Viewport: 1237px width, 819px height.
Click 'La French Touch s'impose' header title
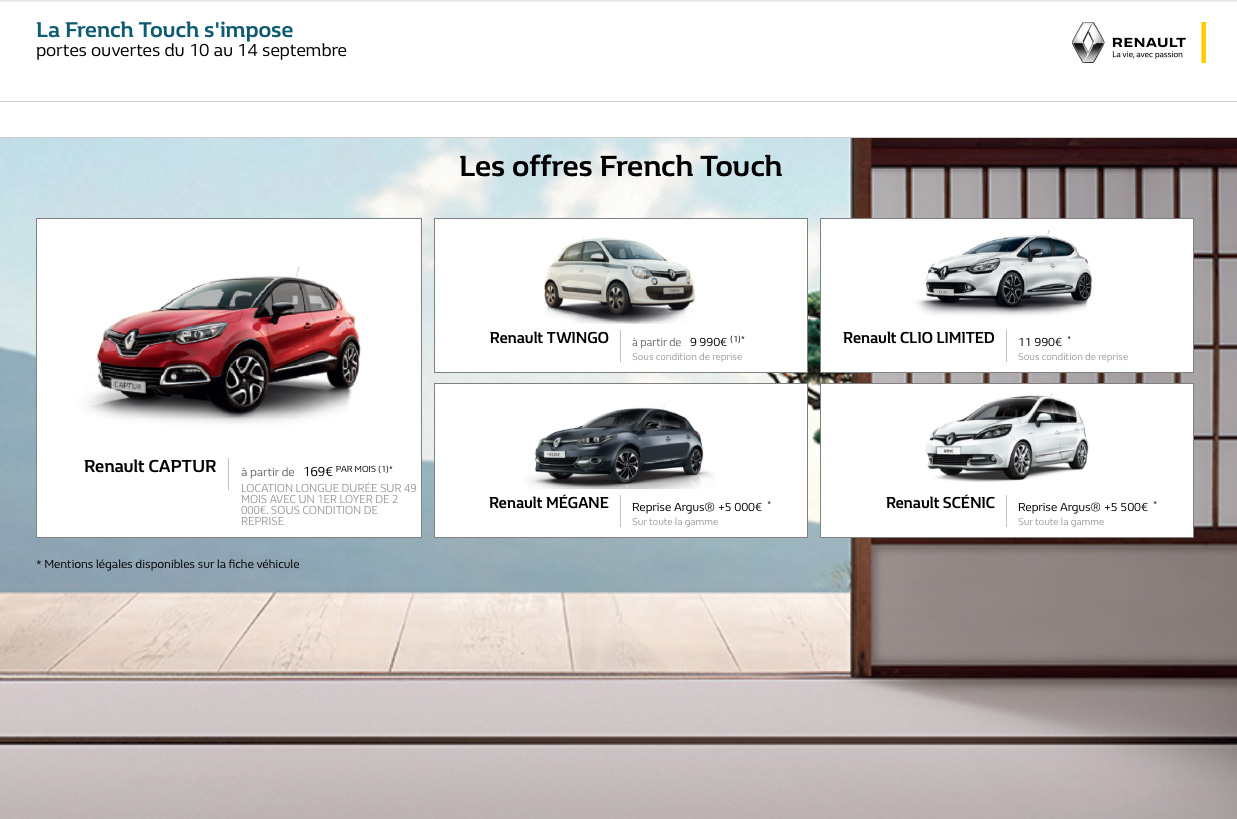point(165,30)
